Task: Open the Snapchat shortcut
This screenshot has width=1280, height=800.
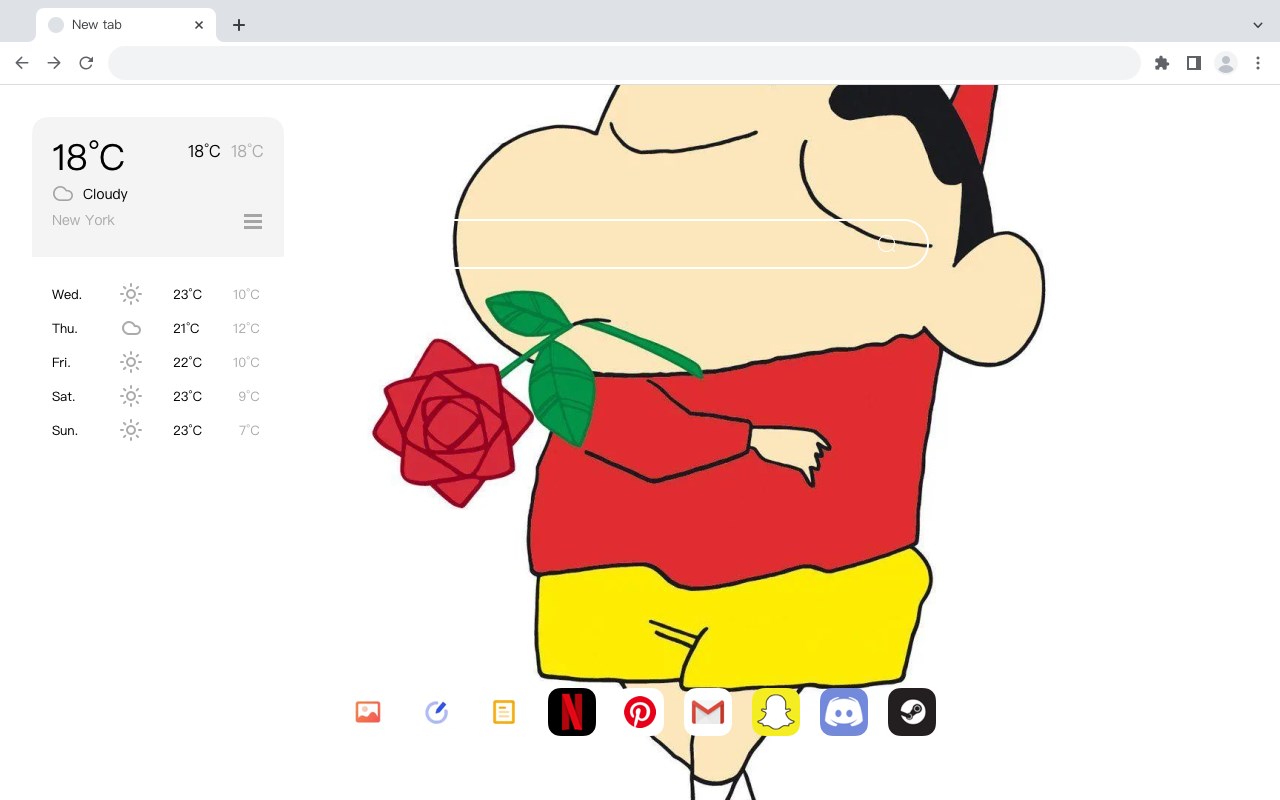Action: tap(776, 712)
